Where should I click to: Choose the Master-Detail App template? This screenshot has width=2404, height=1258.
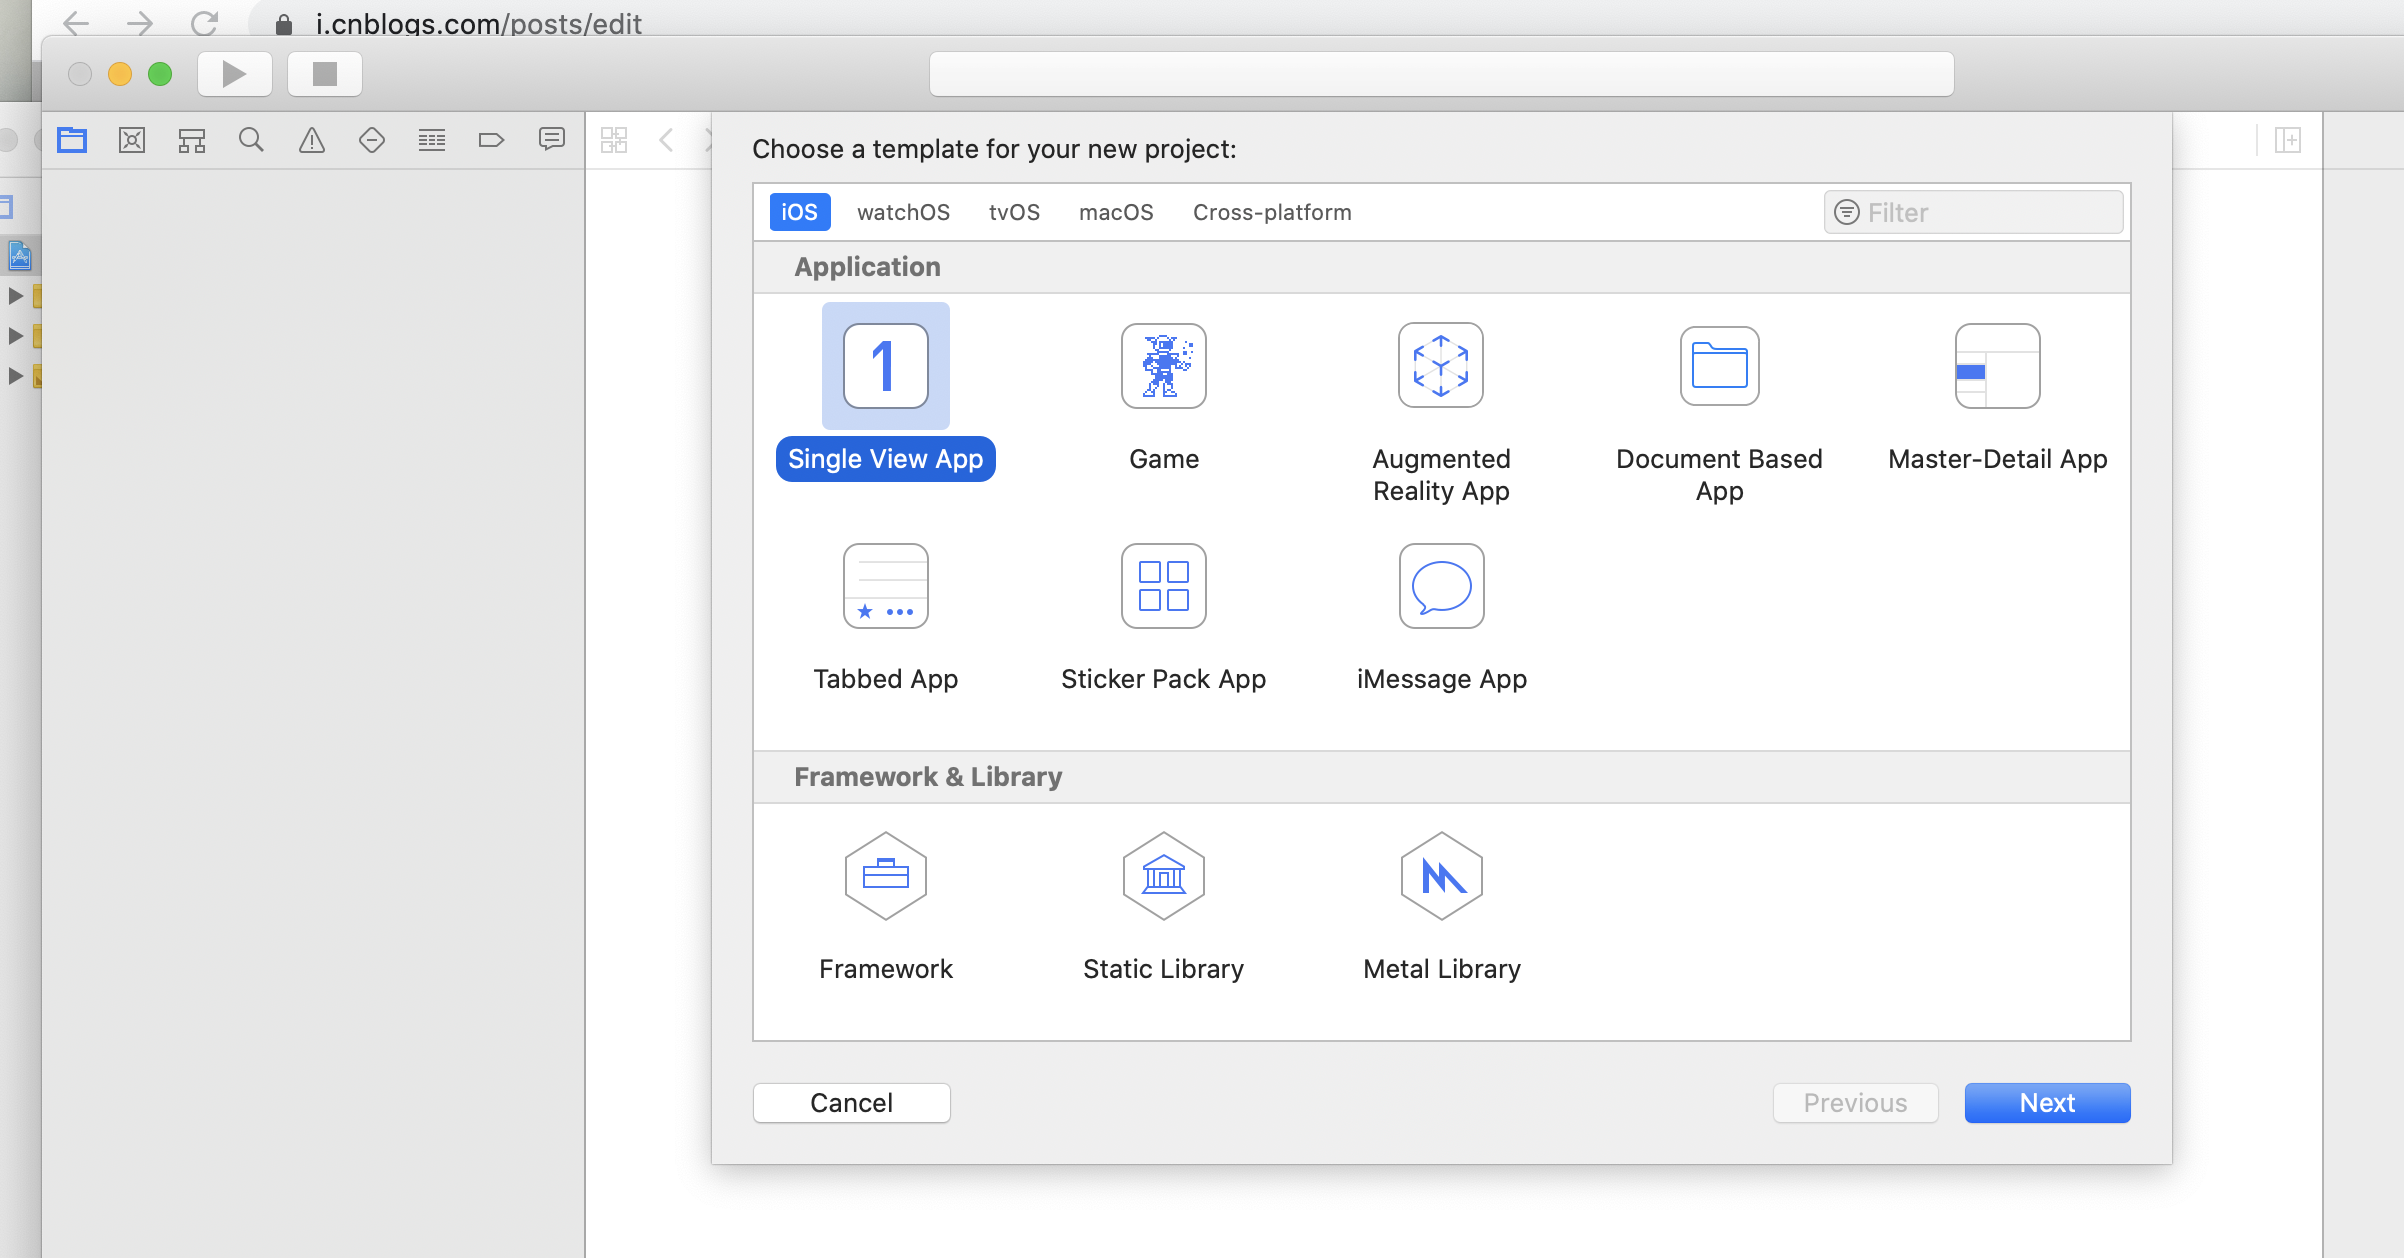1998,366
